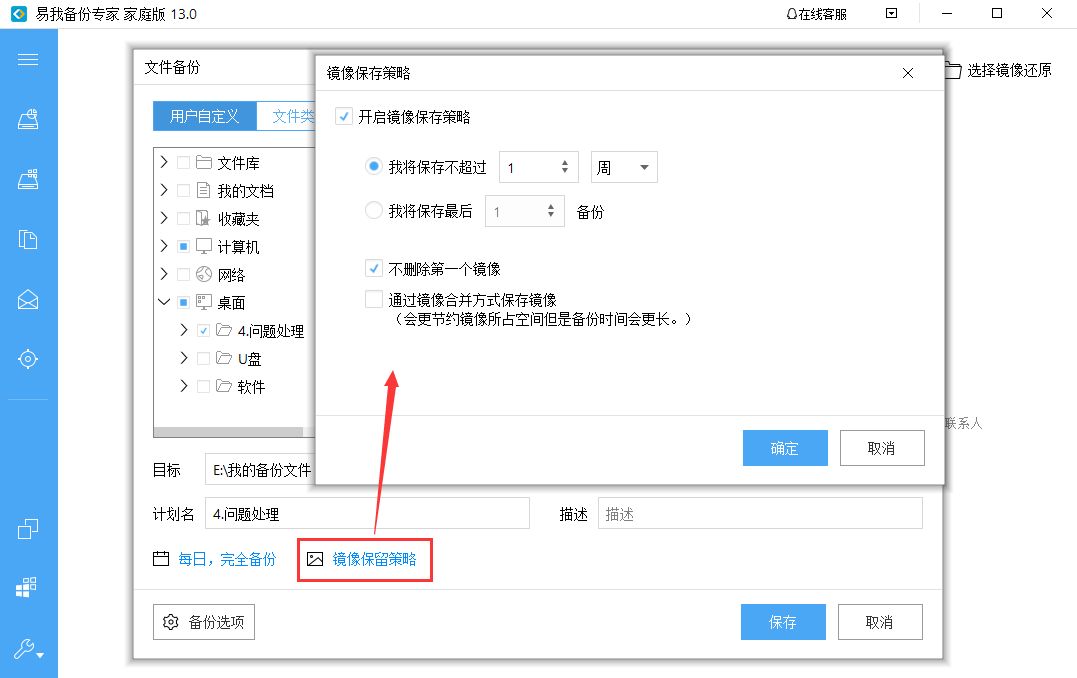1077x678 pixels.
Task: Click the 描述 input field
Action: (x=760, y=513)
